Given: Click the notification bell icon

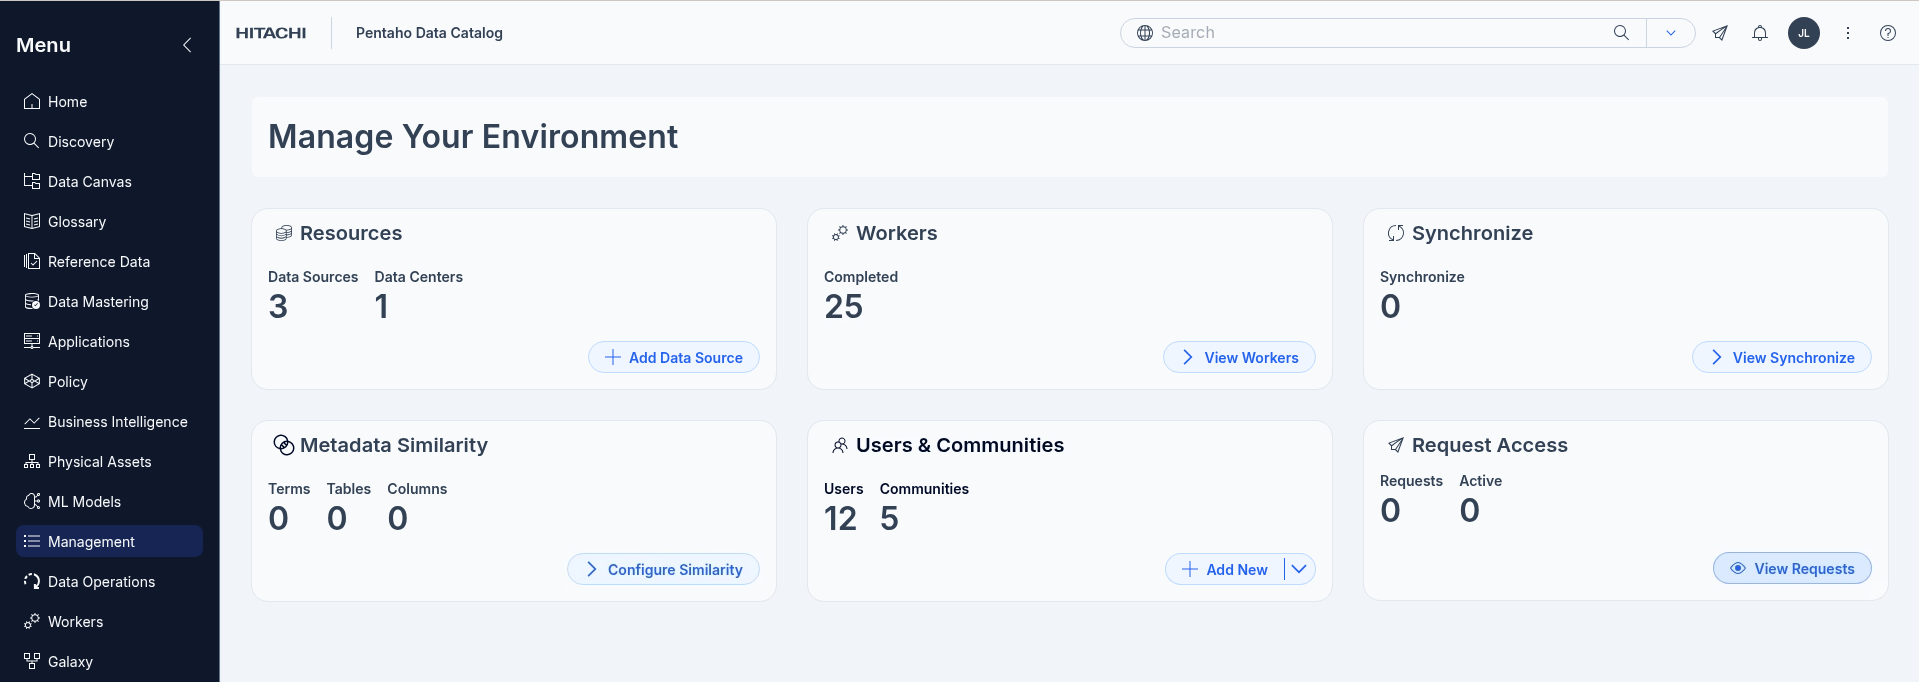Looking at the screenshot, I should (x=1759, y=33).
